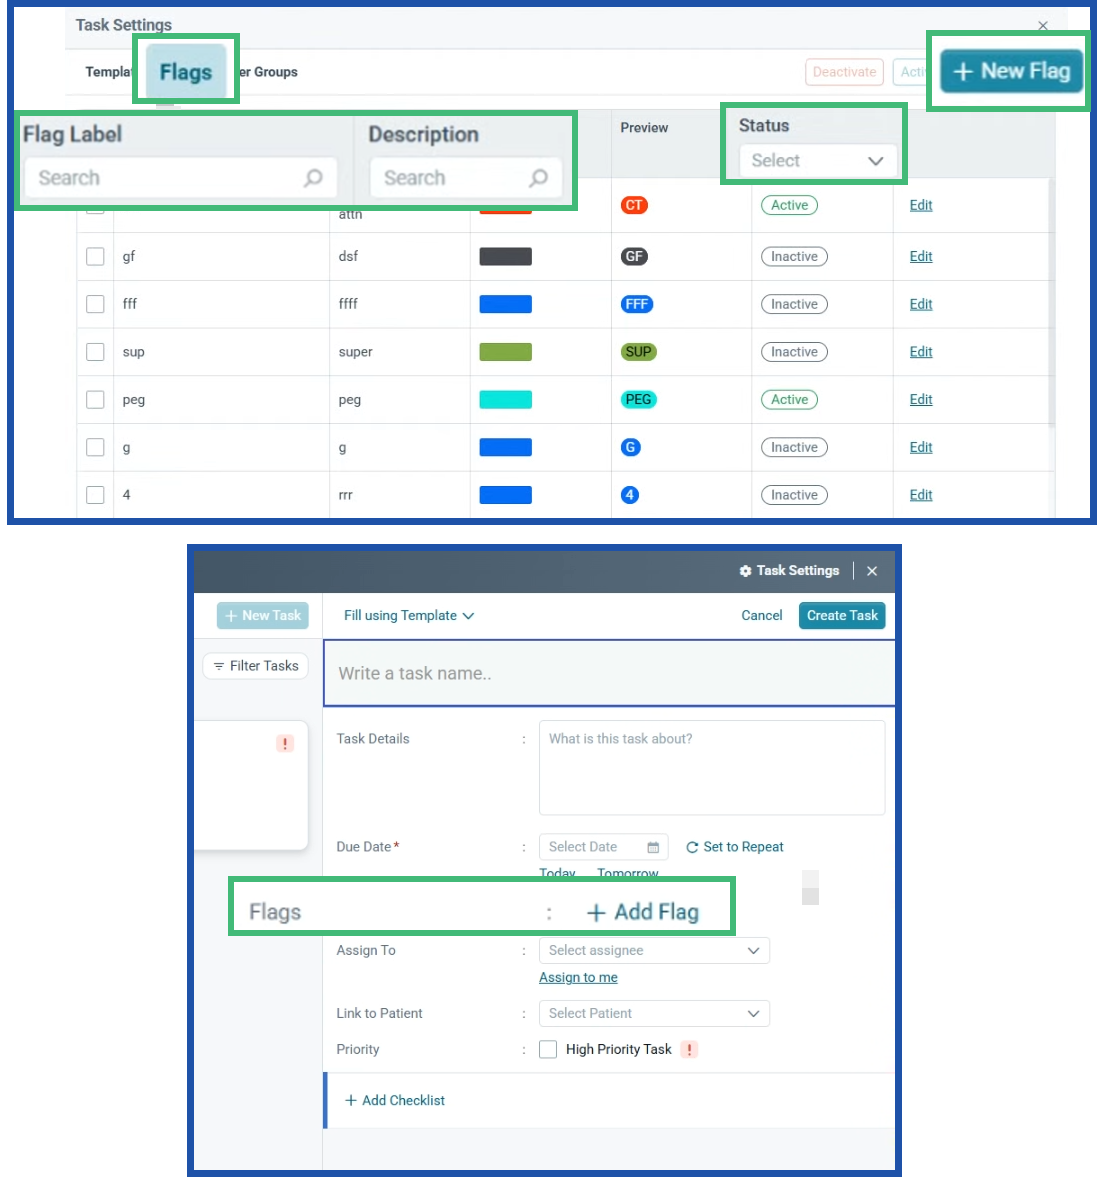Open the User Groups tab
The image size is (1104, 1195).
pyautogui.click(x=266, y=71)
